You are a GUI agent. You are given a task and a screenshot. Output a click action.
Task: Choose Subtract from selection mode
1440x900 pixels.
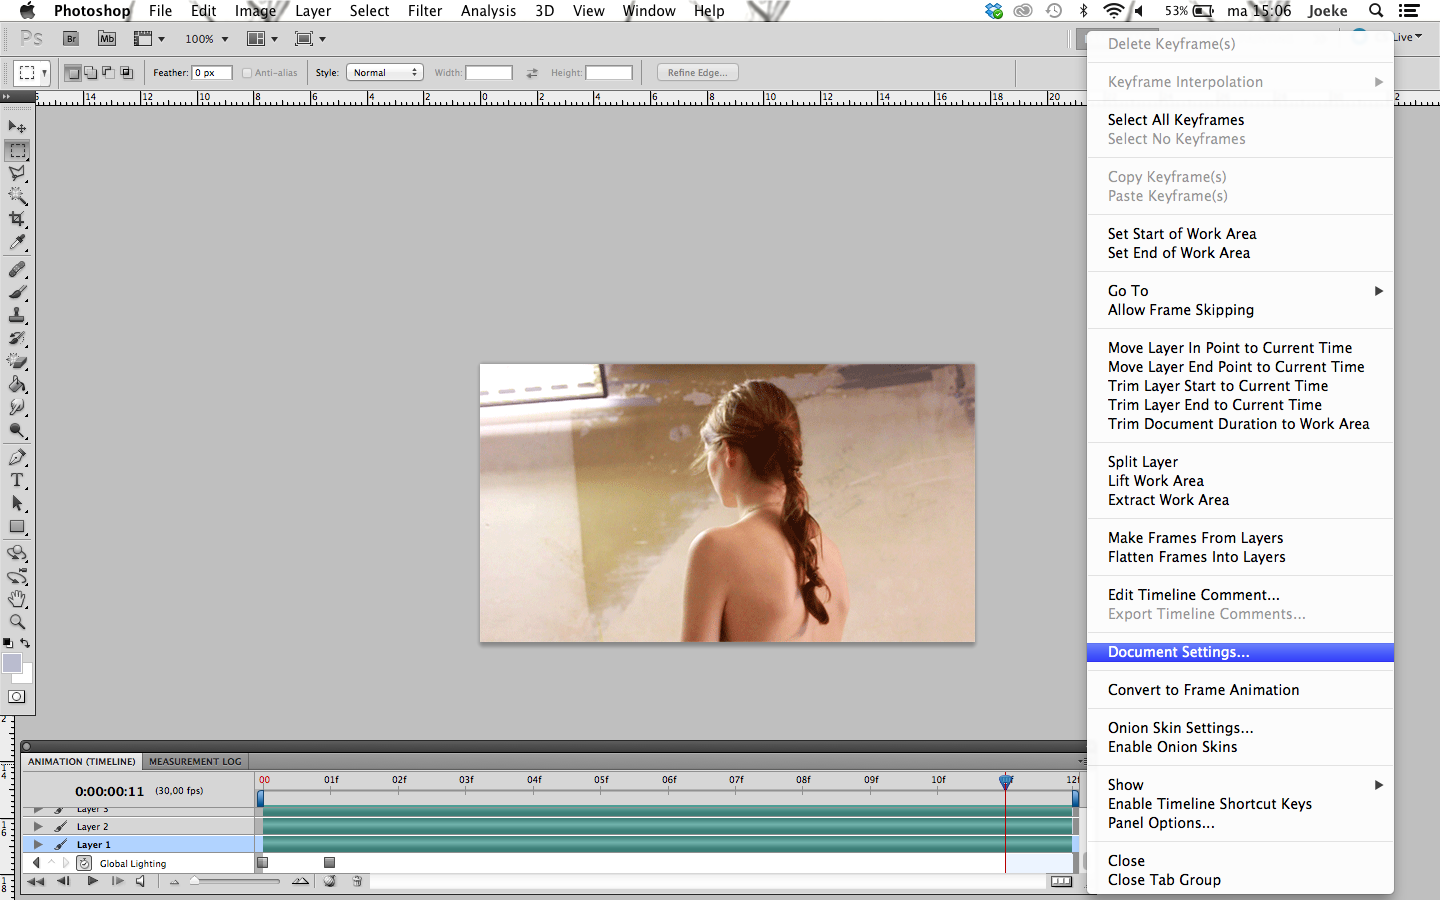[108, 73]
